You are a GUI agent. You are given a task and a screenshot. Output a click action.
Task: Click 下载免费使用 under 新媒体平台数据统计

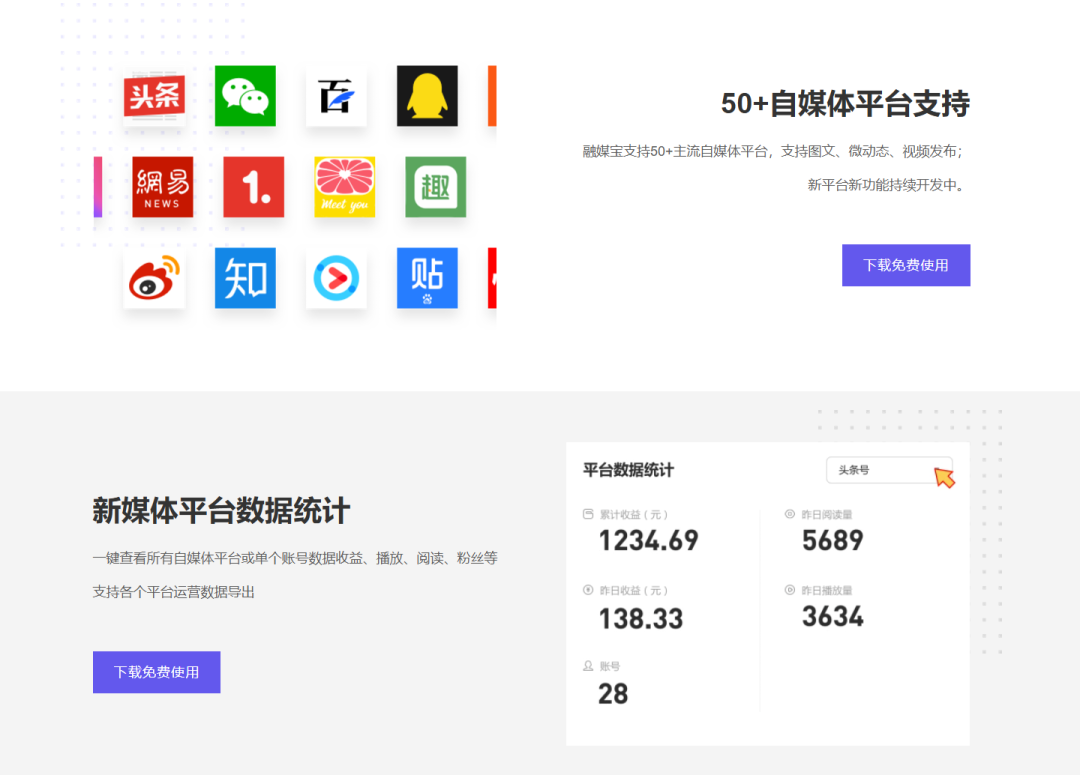tap(156, 672)
